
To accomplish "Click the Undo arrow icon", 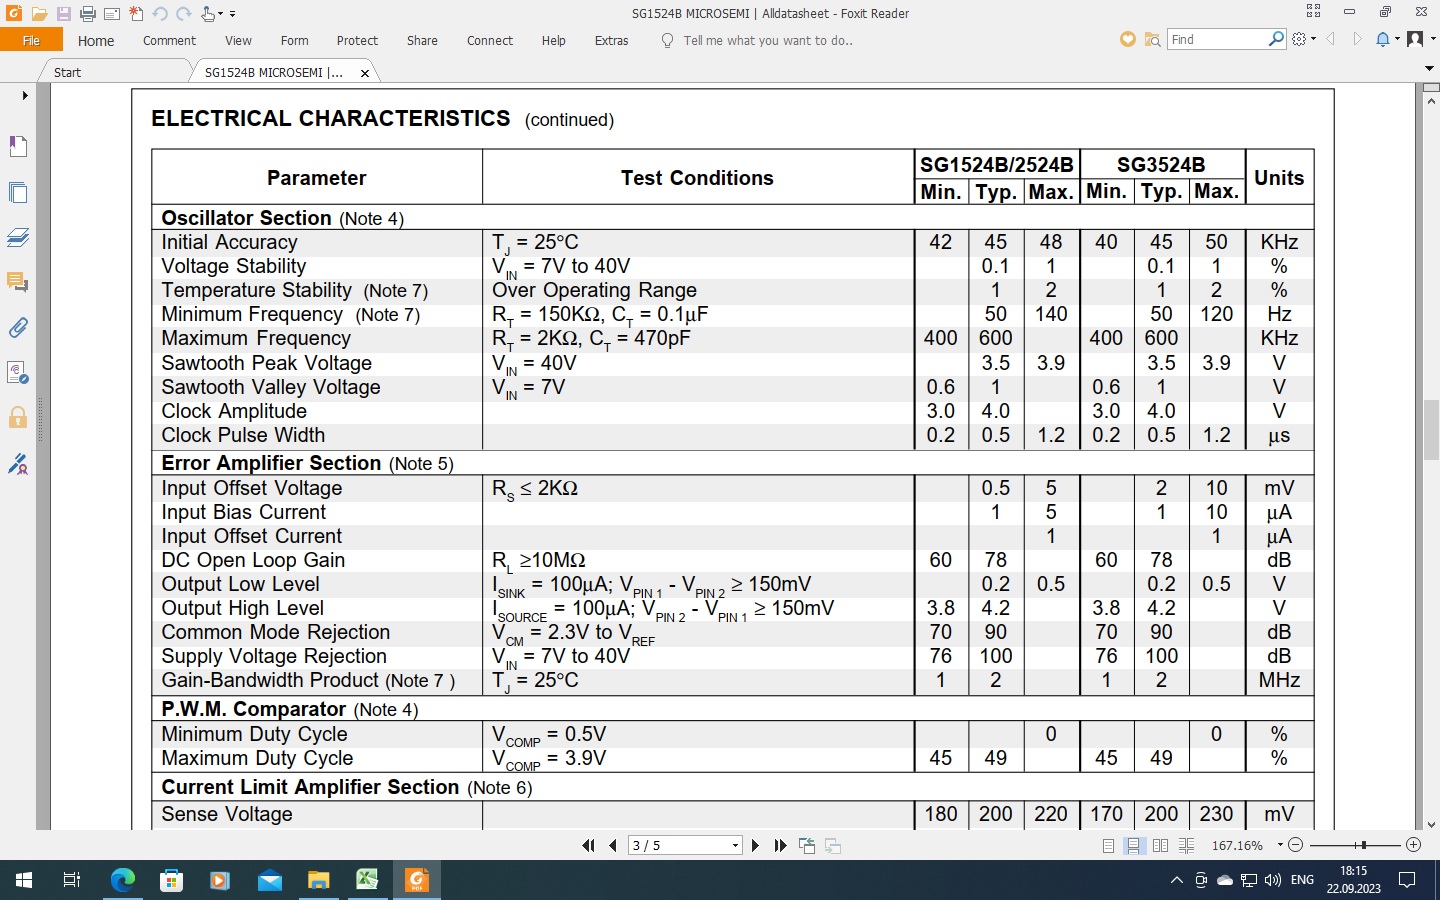I will (x=160, y=14).
